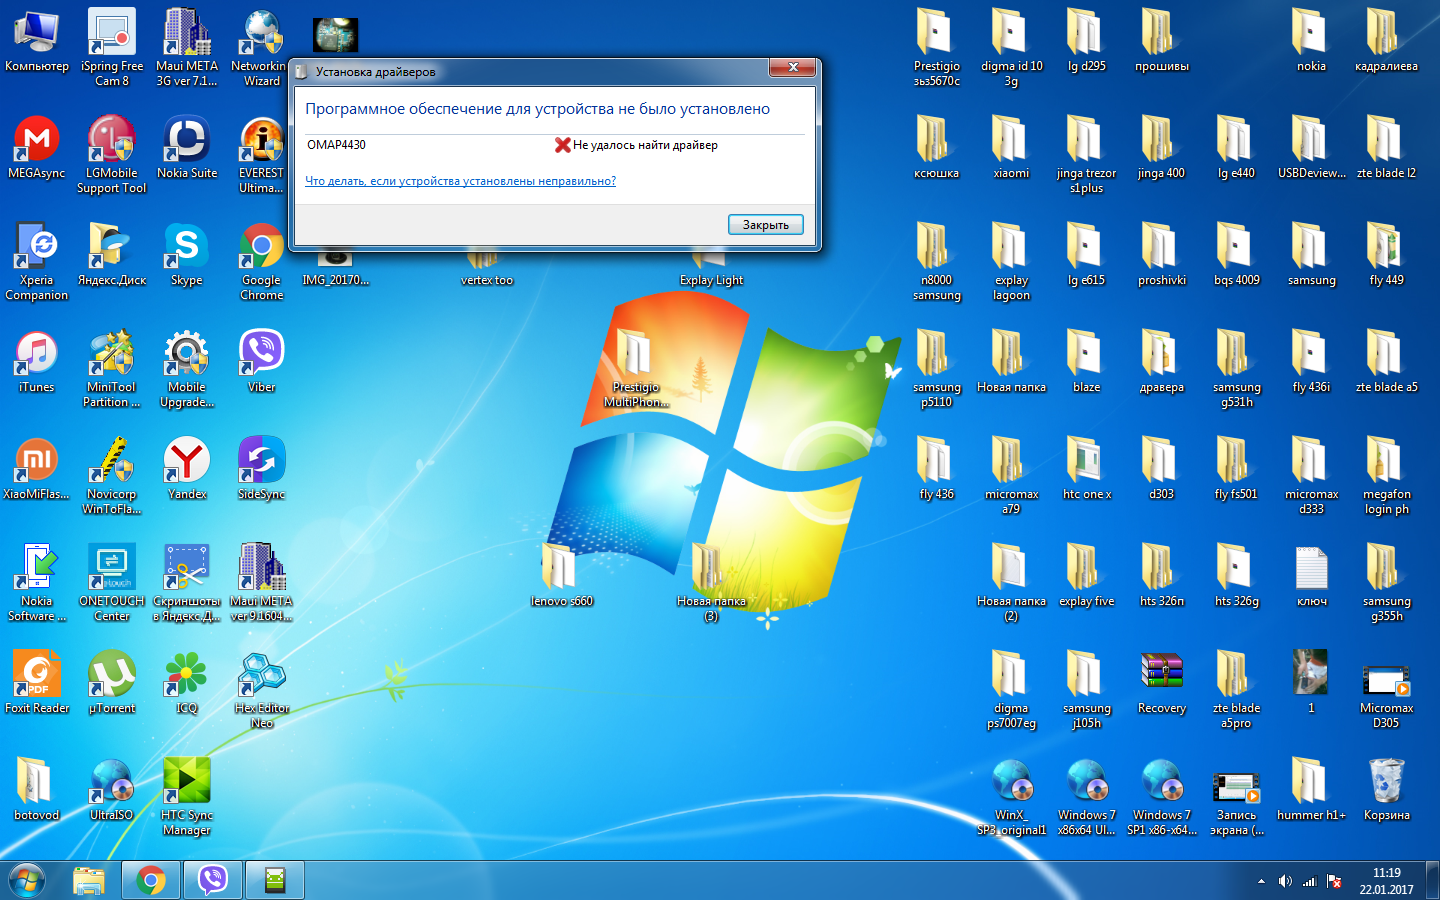Screen dimensions: 1440x900
Task: Select the Корзина recycle bin icon
Action: (x=1386, y=789)
